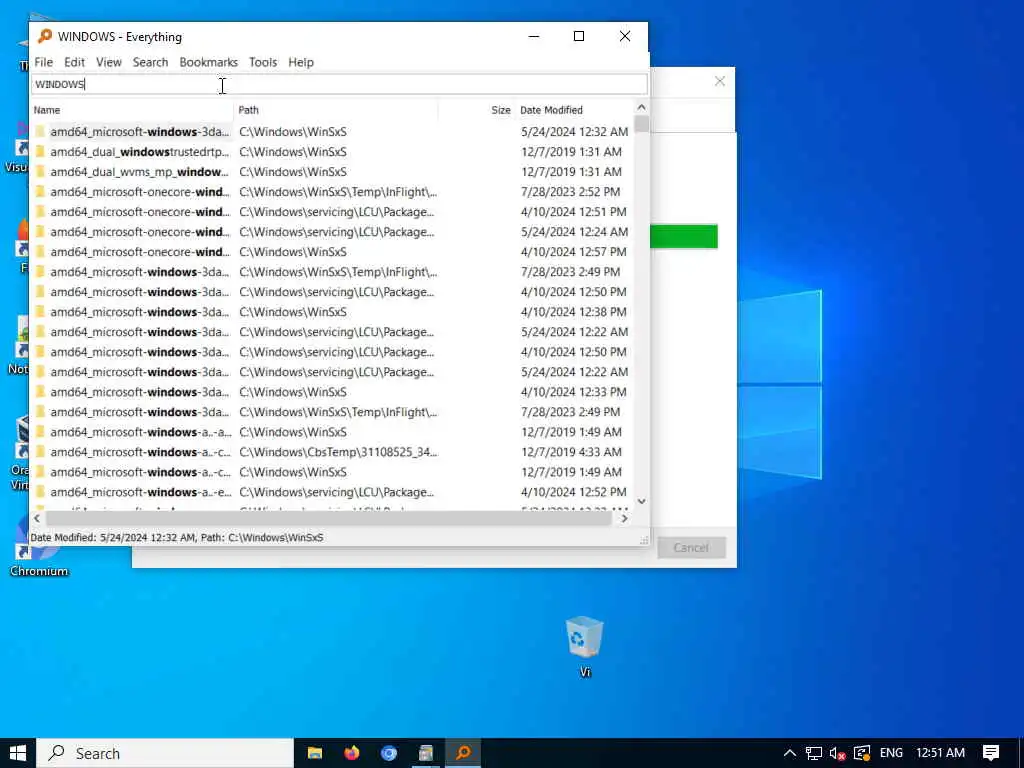This screenshot has width=1024, height=768.
Task: Open the Bookmarks menu
Action: pyautogui.click(x=208, y=62)
